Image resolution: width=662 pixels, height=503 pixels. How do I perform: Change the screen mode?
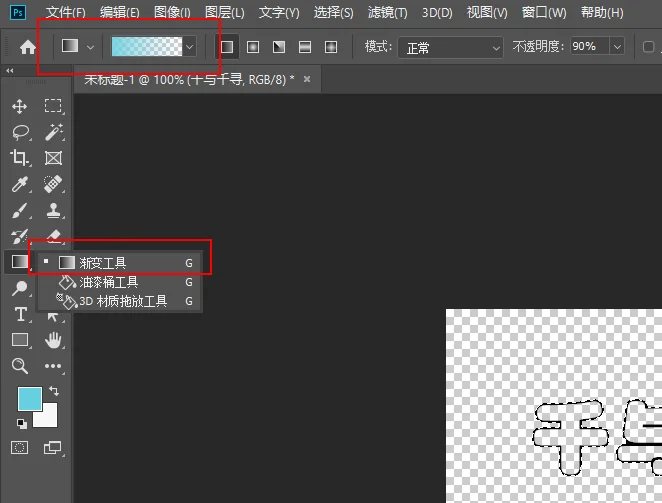[53, 448]
